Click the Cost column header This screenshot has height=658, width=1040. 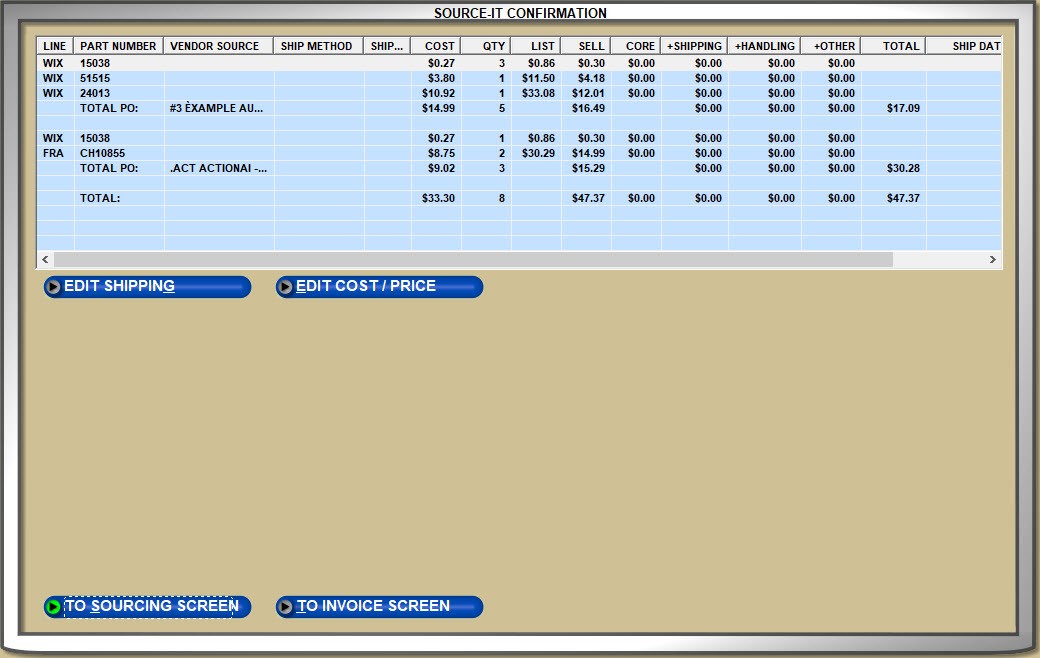point(439,46)
